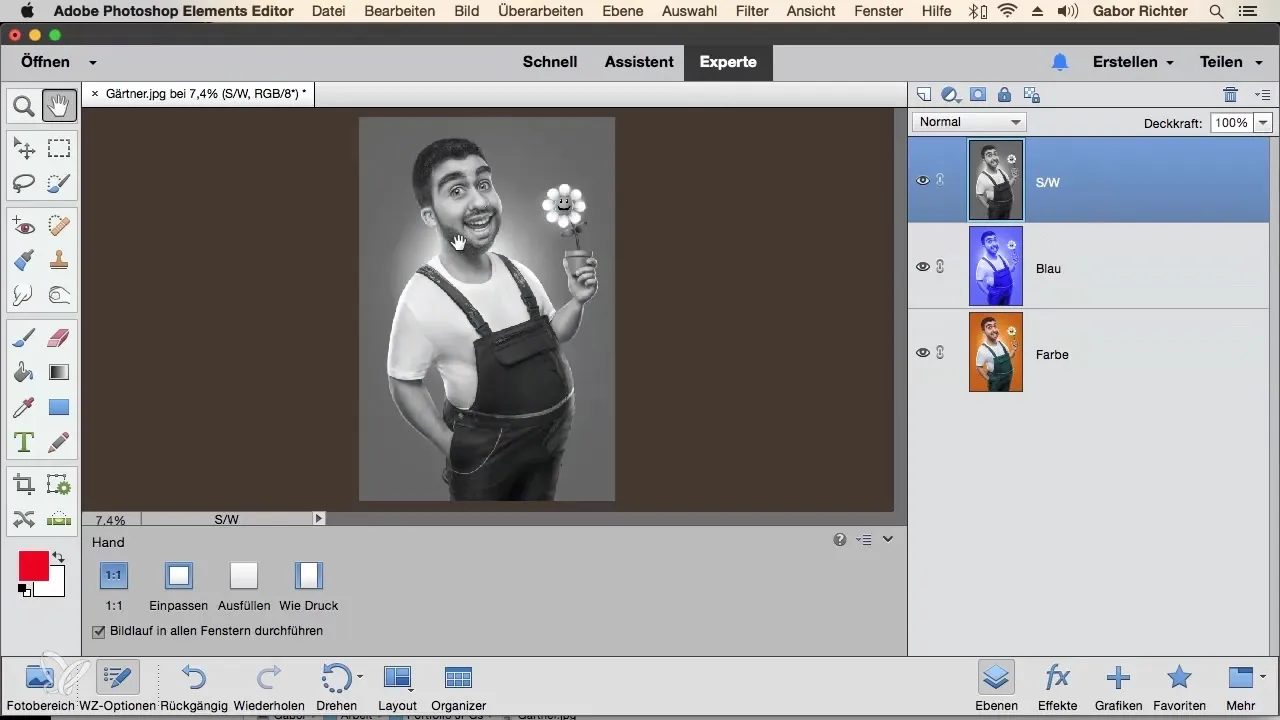Select the Red Eye Removal tool
The width and height of the screenshot is (1280, 720).
pyautogui.click(x=24, y=226)
